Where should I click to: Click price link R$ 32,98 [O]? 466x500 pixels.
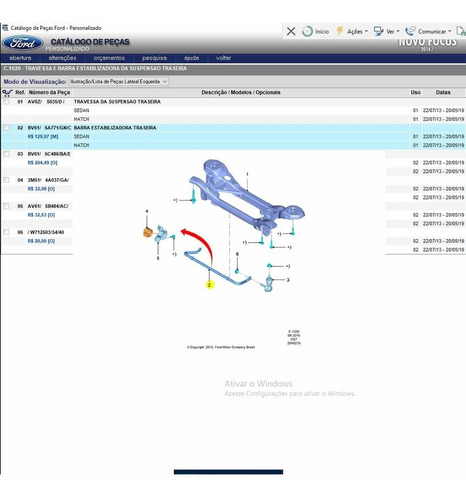[41, 189]
